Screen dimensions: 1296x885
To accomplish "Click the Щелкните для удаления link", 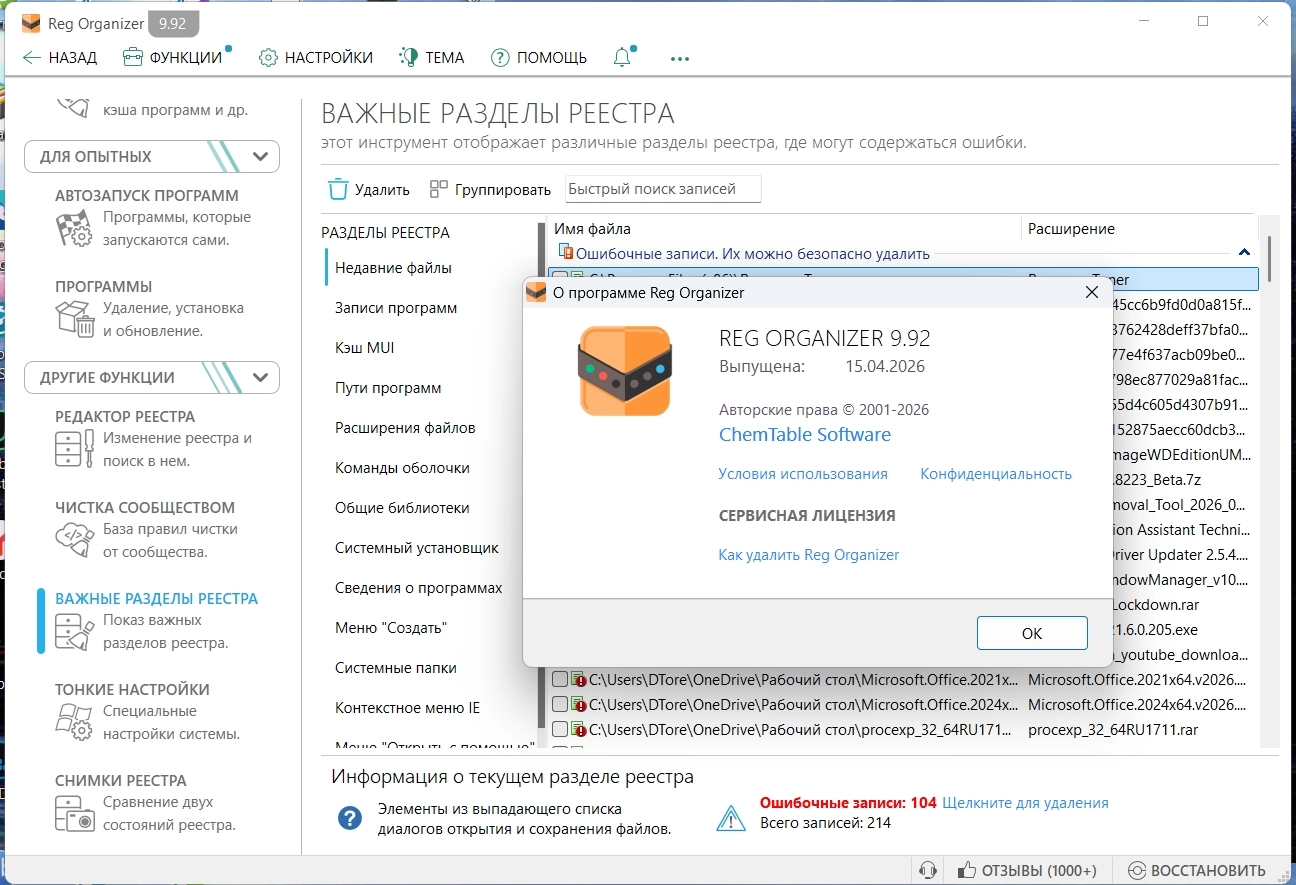I will pyautogui.click(x=1026, y=803).
